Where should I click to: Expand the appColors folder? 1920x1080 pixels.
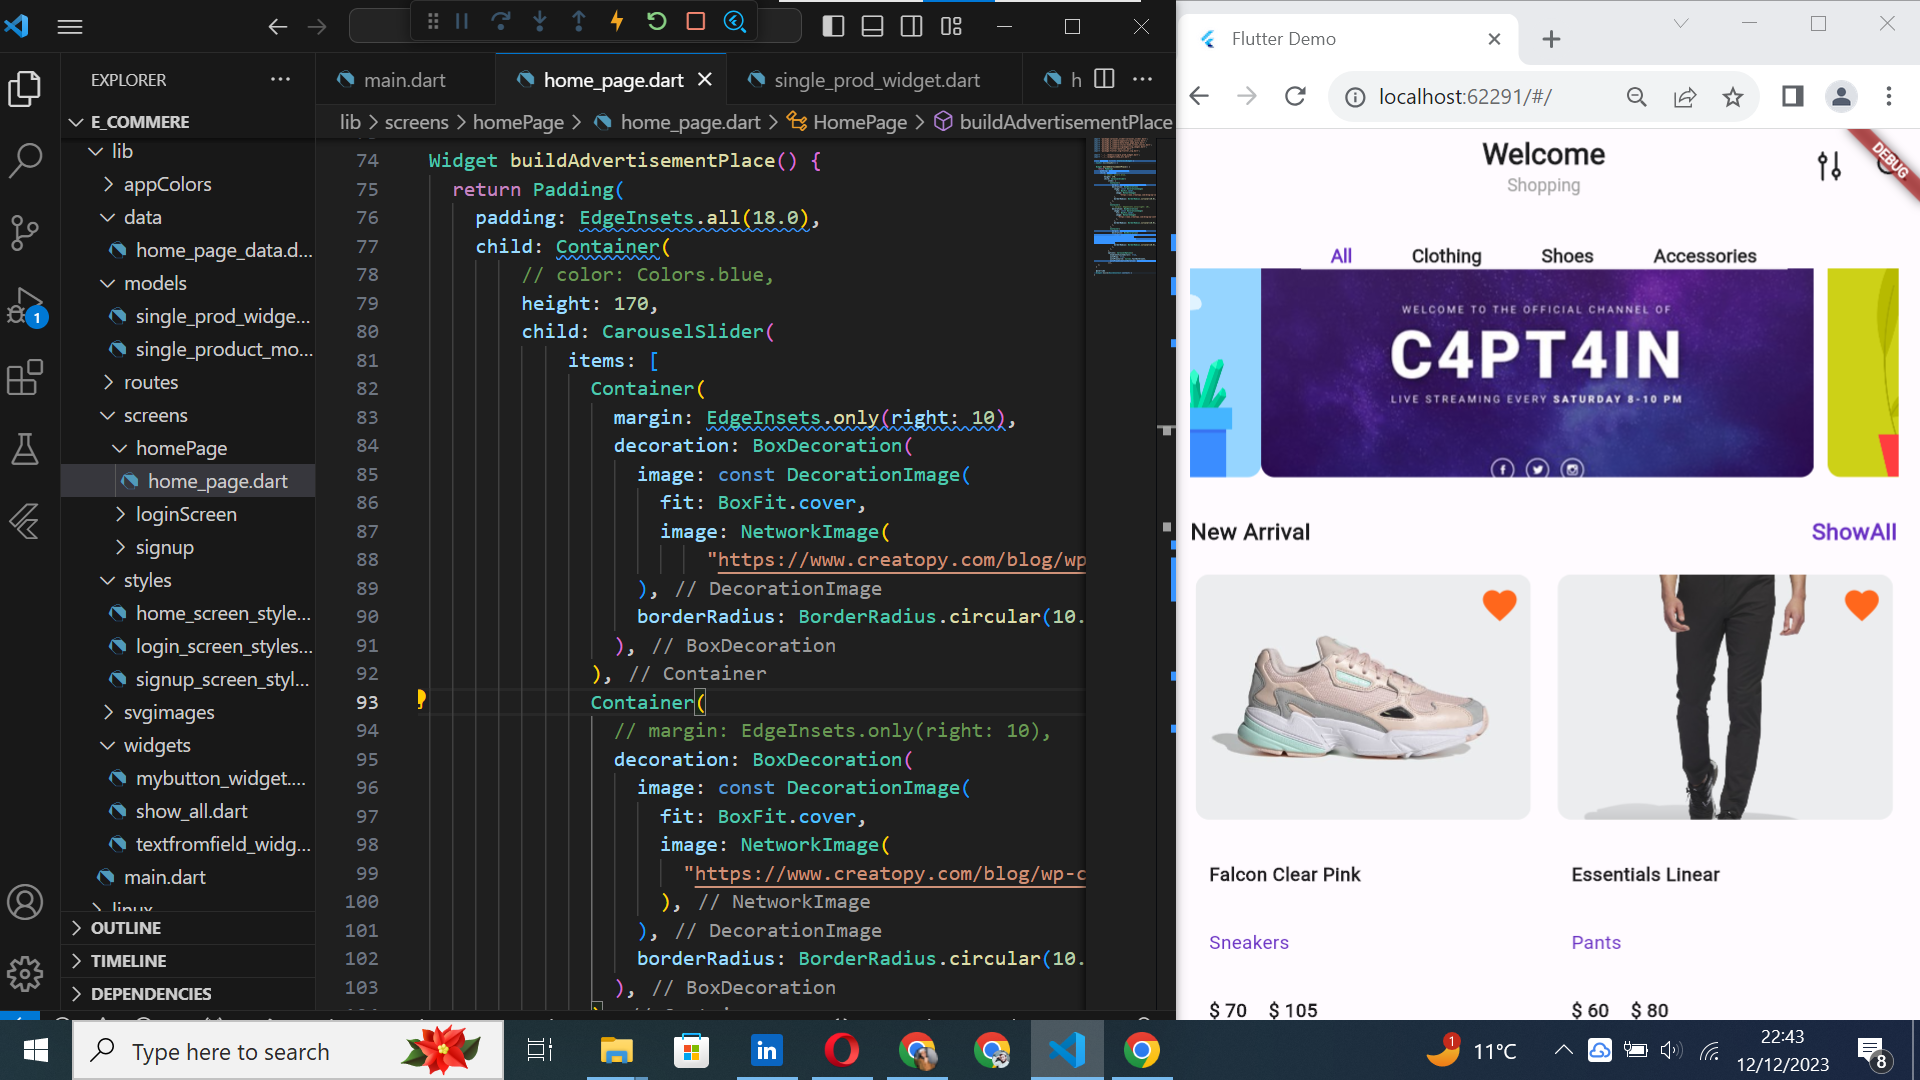[167, 184]
